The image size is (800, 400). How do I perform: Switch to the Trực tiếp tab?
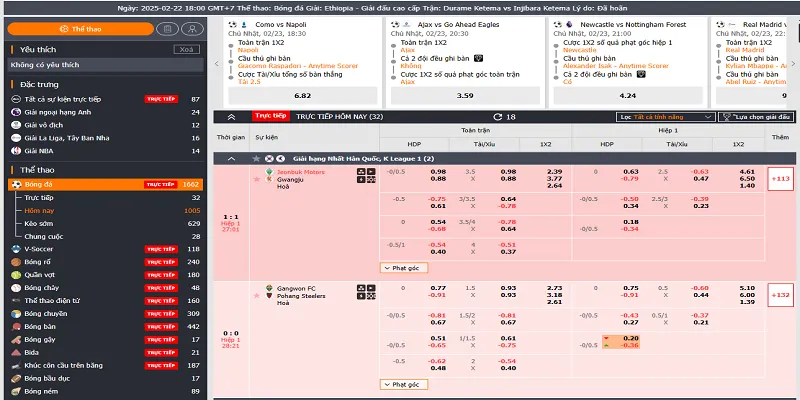pyautogui.click(x=271, y=116)
